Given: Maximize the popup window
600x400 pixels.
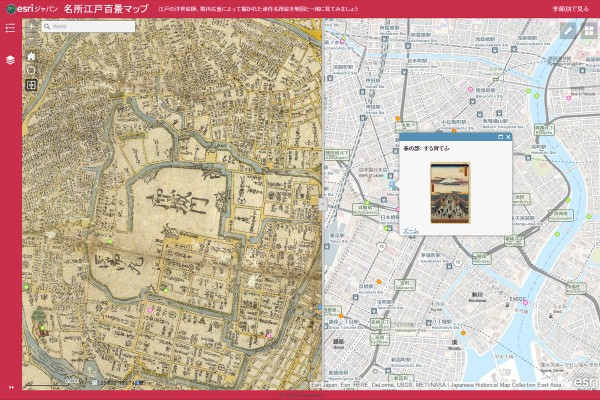Looking at the screenshot, I should tap(499, 137).
